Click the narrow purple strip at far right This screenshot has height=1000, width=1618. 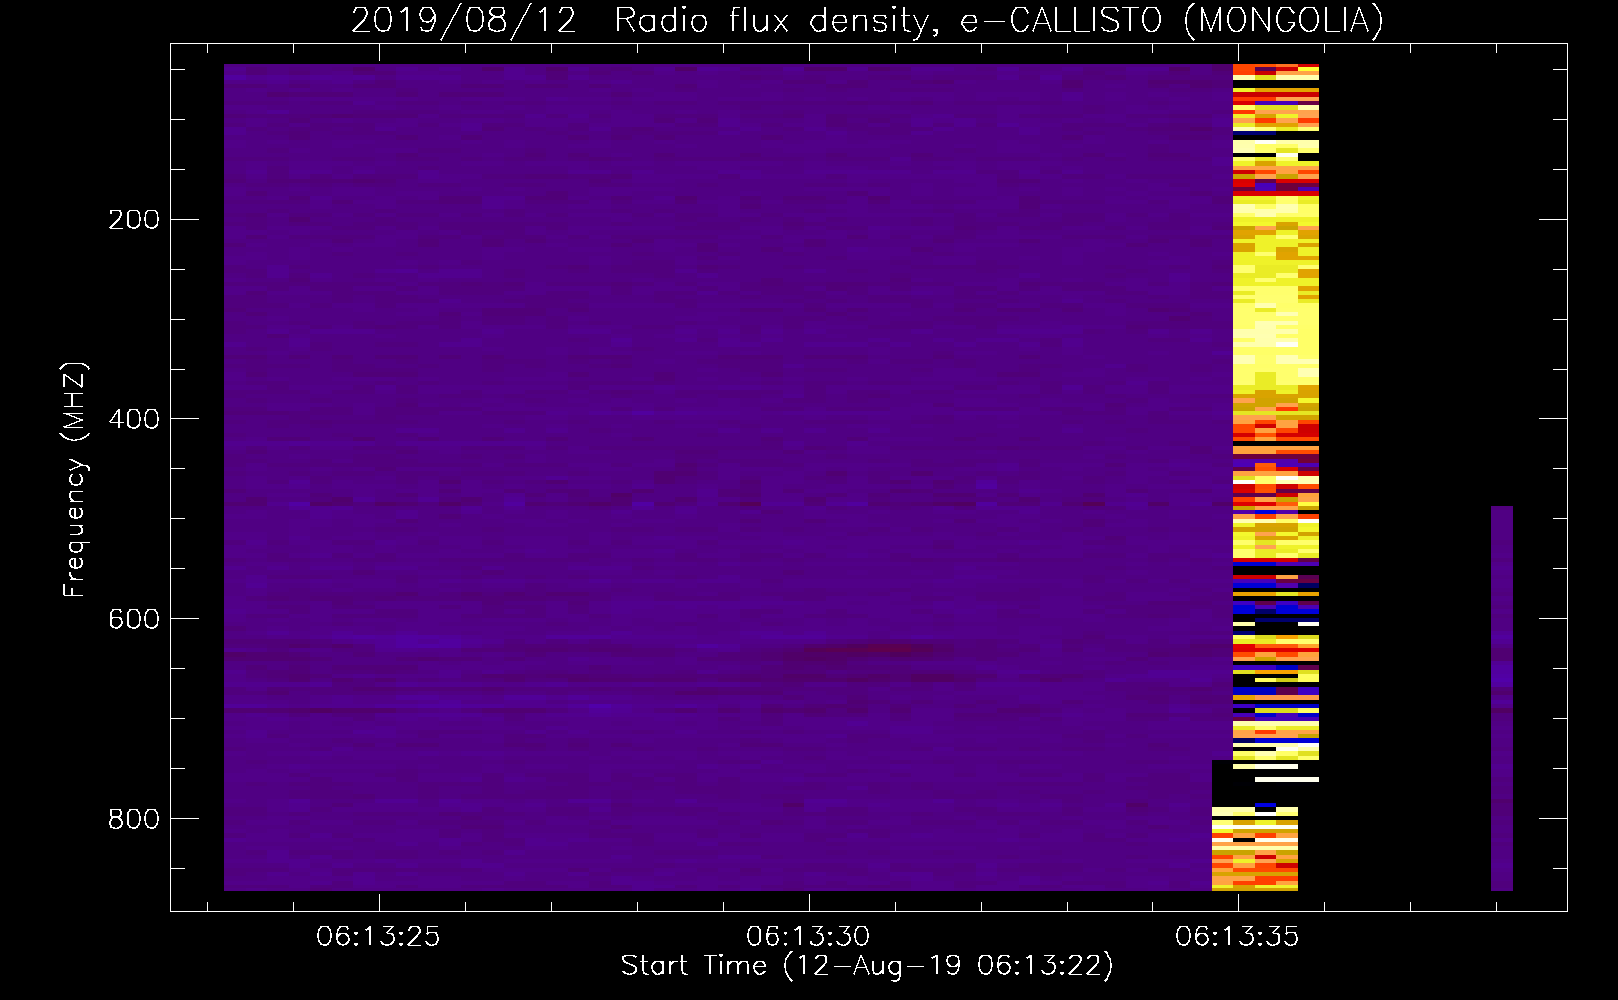coord(1502,698)
